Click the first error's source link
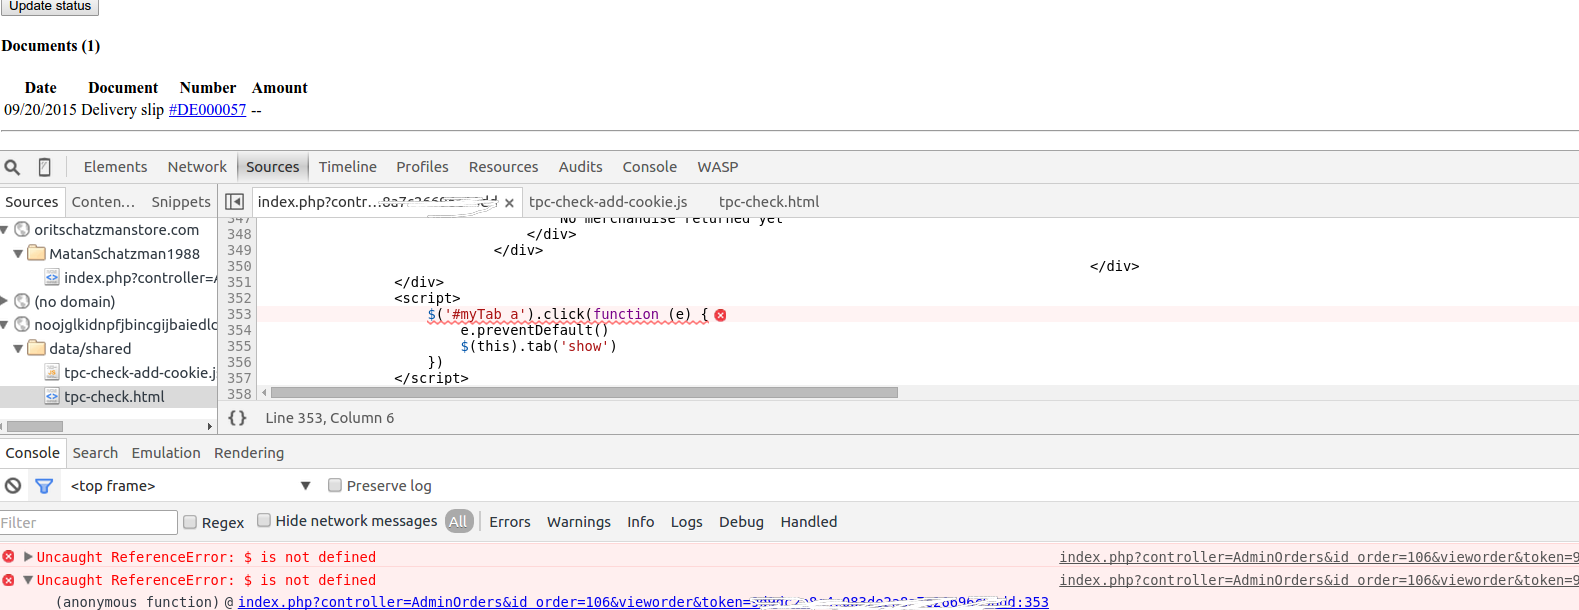The height and width of the screenshot is (610, 1579). pyautogui.click(x=1319, y=557)
